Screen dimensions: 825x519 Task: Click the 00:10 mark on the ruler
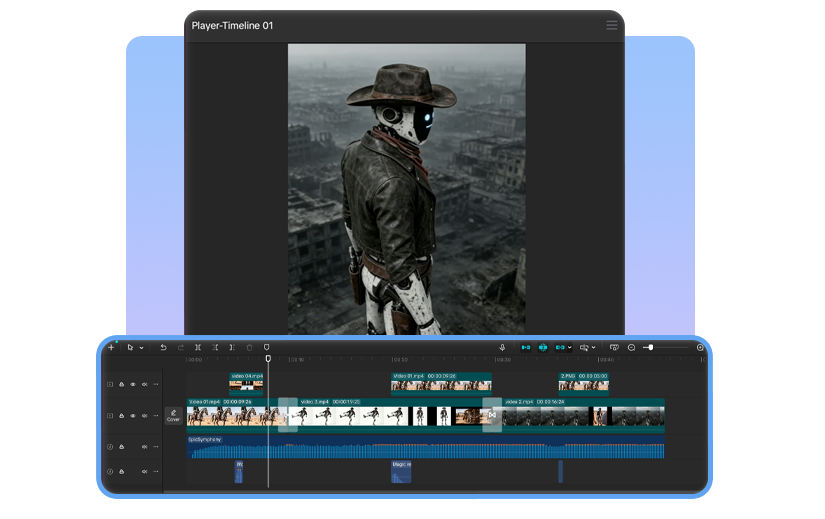(297, 360)
